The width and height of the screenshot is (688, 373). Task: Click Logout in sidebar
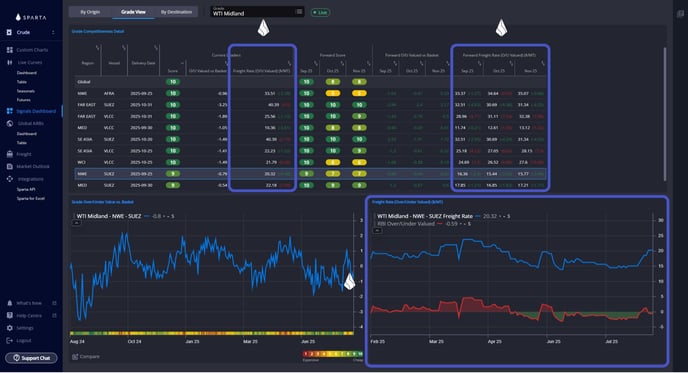coord(19,341)
